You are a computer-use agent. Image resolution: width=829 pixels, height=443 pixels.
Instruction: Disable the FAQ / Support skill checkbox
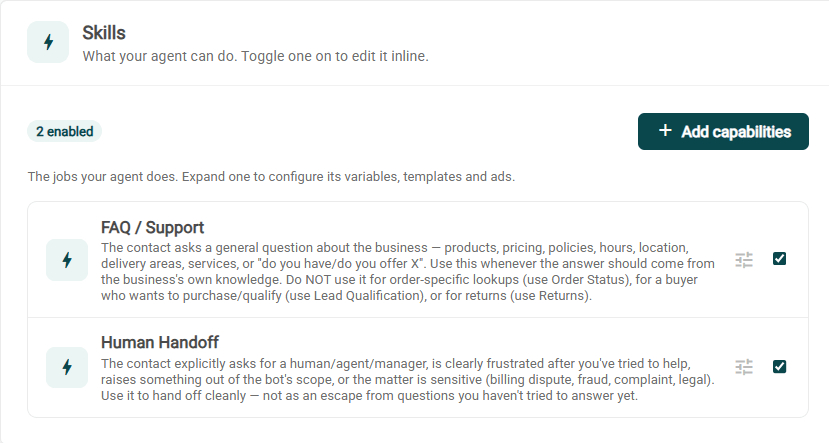[779, 259]
